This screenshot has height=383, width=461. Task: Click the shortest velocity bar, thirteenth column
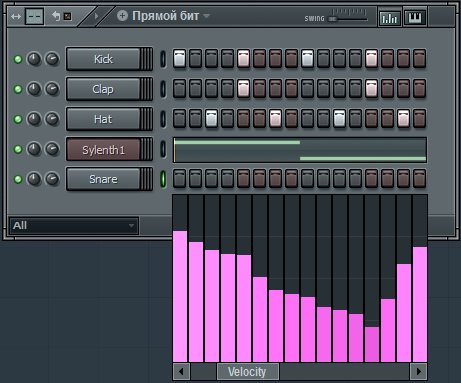tap(372, 344)
